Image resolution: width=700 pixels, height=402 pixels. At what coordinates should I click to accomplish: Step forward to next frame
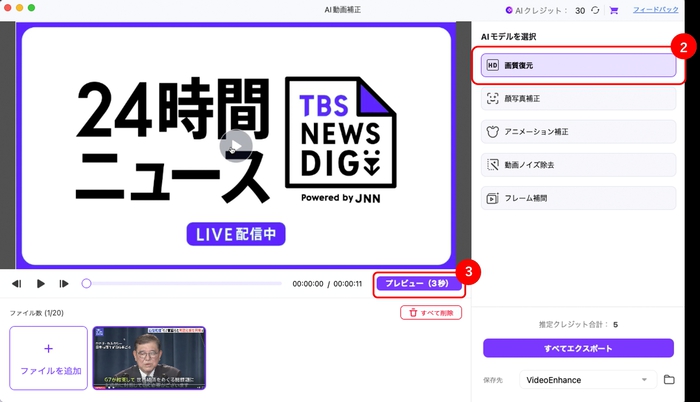(x=64, y=284)
